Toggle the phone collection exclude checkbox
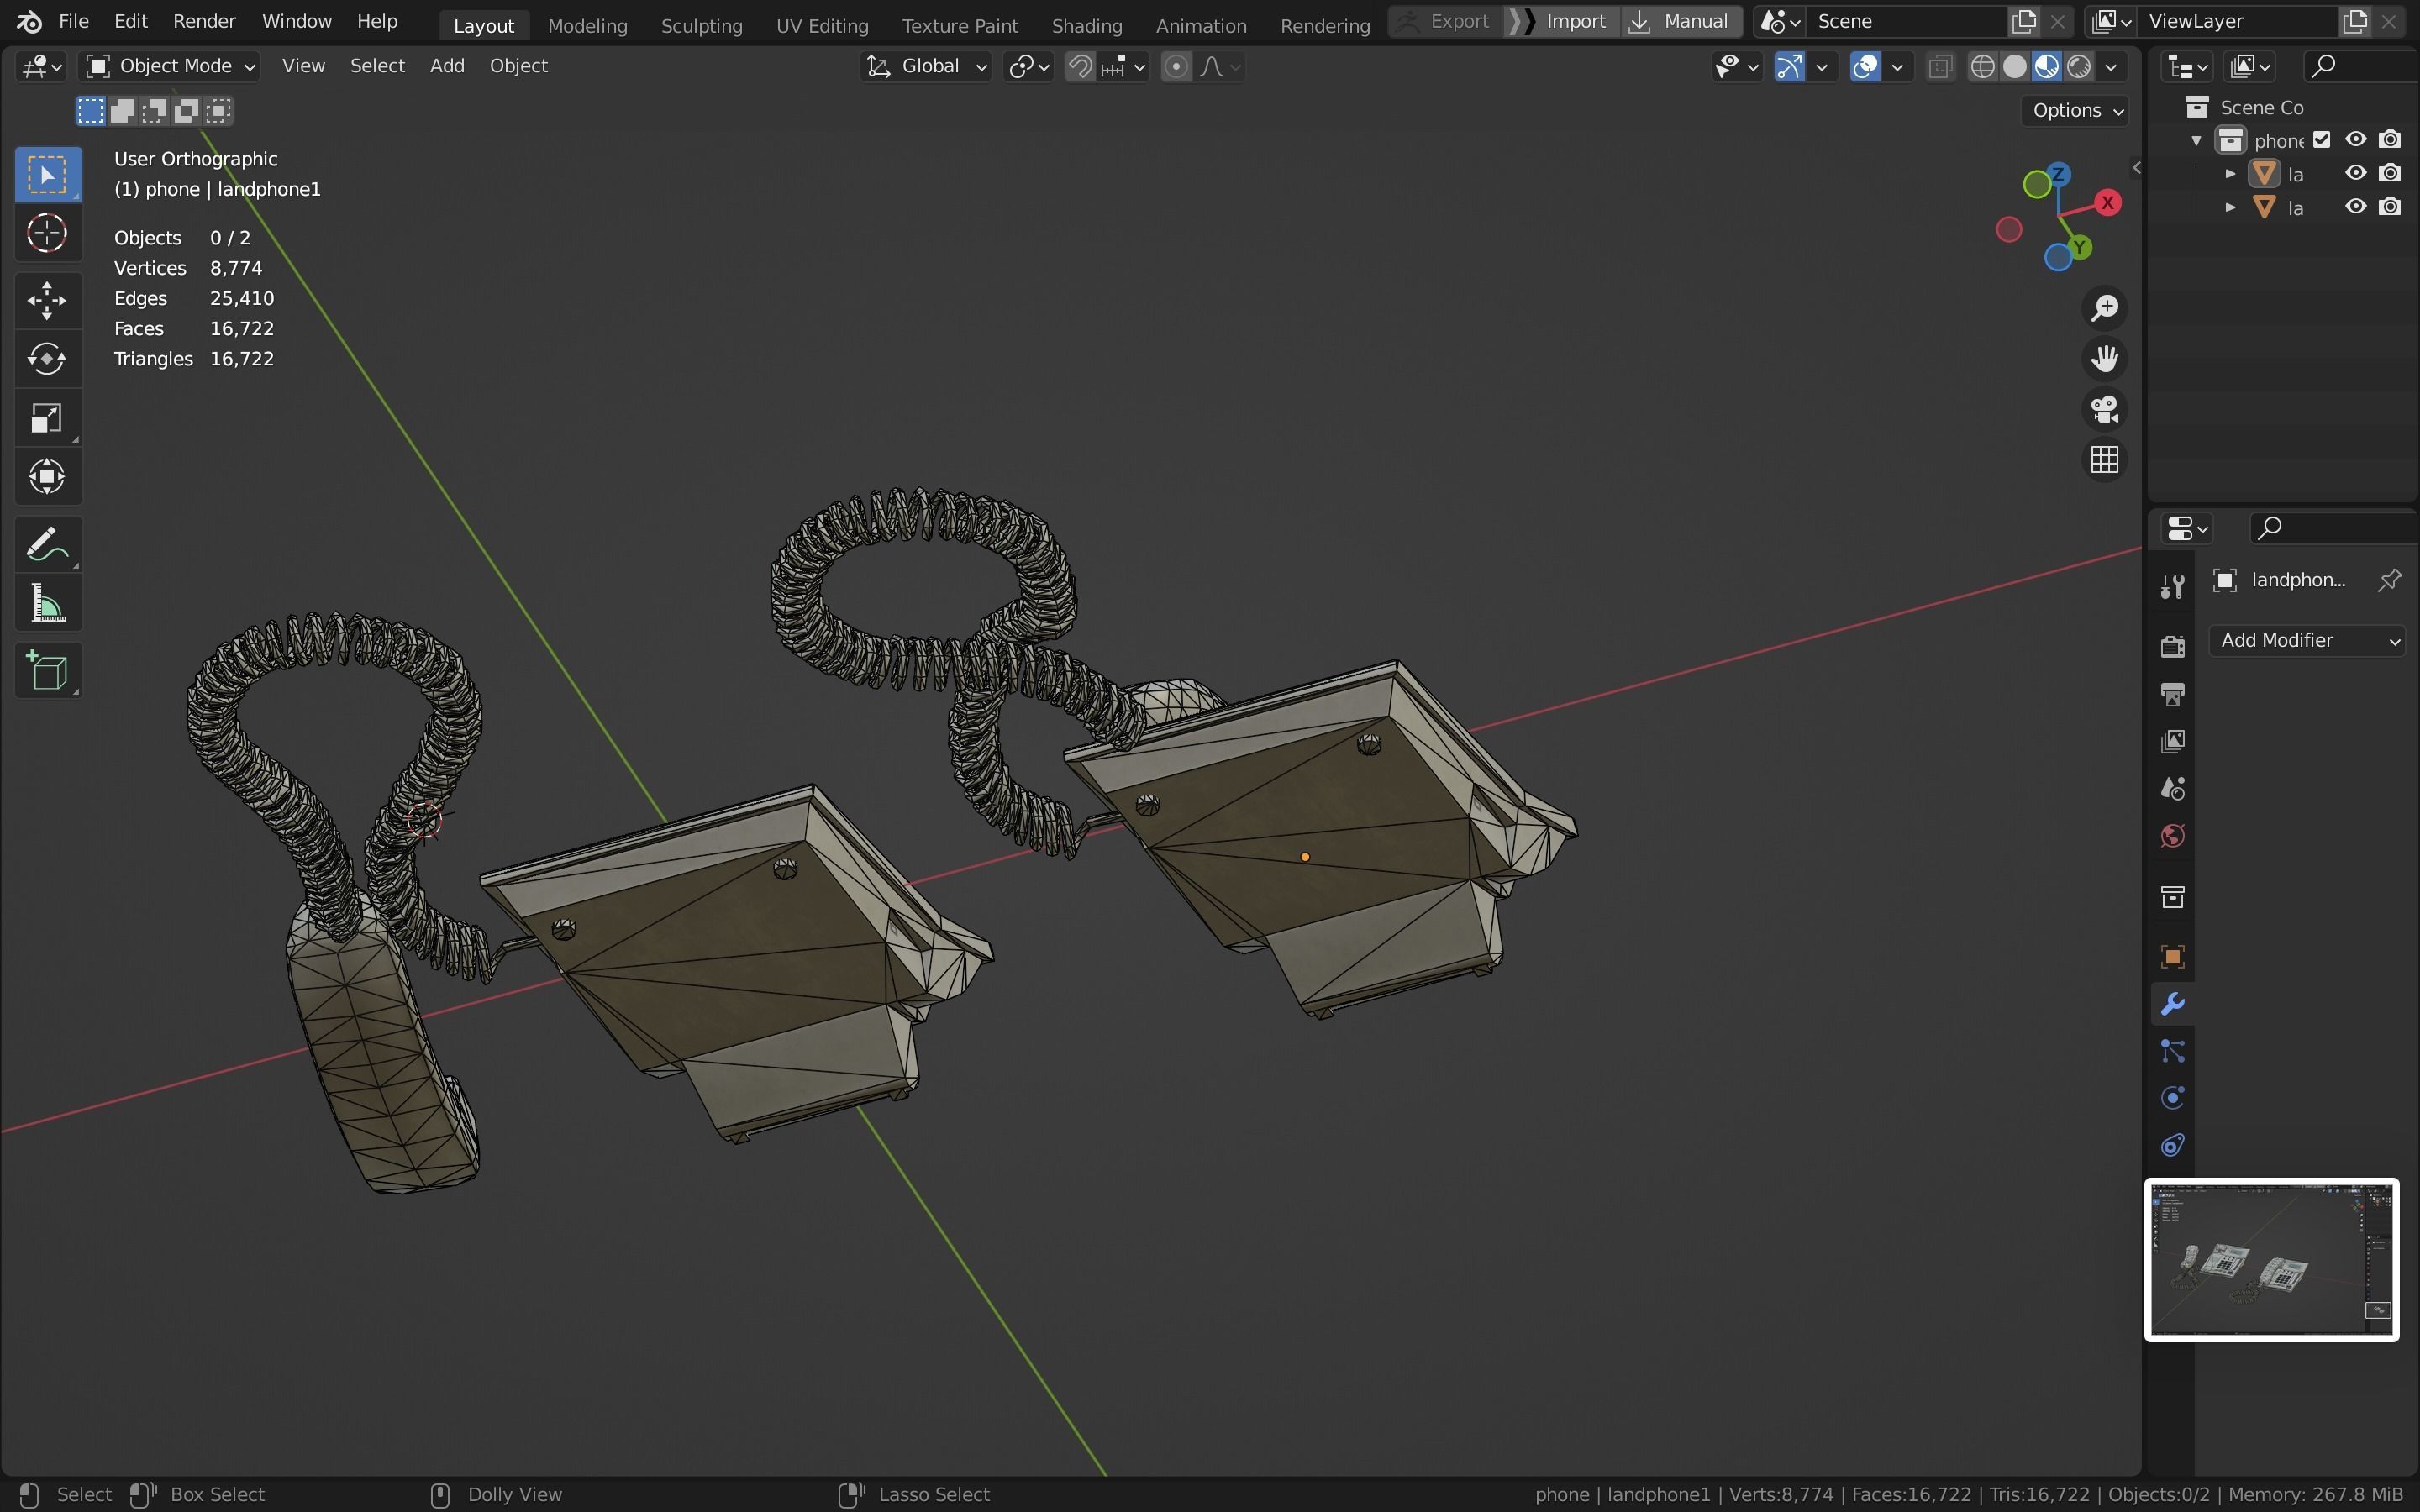 pos(2322,140)
